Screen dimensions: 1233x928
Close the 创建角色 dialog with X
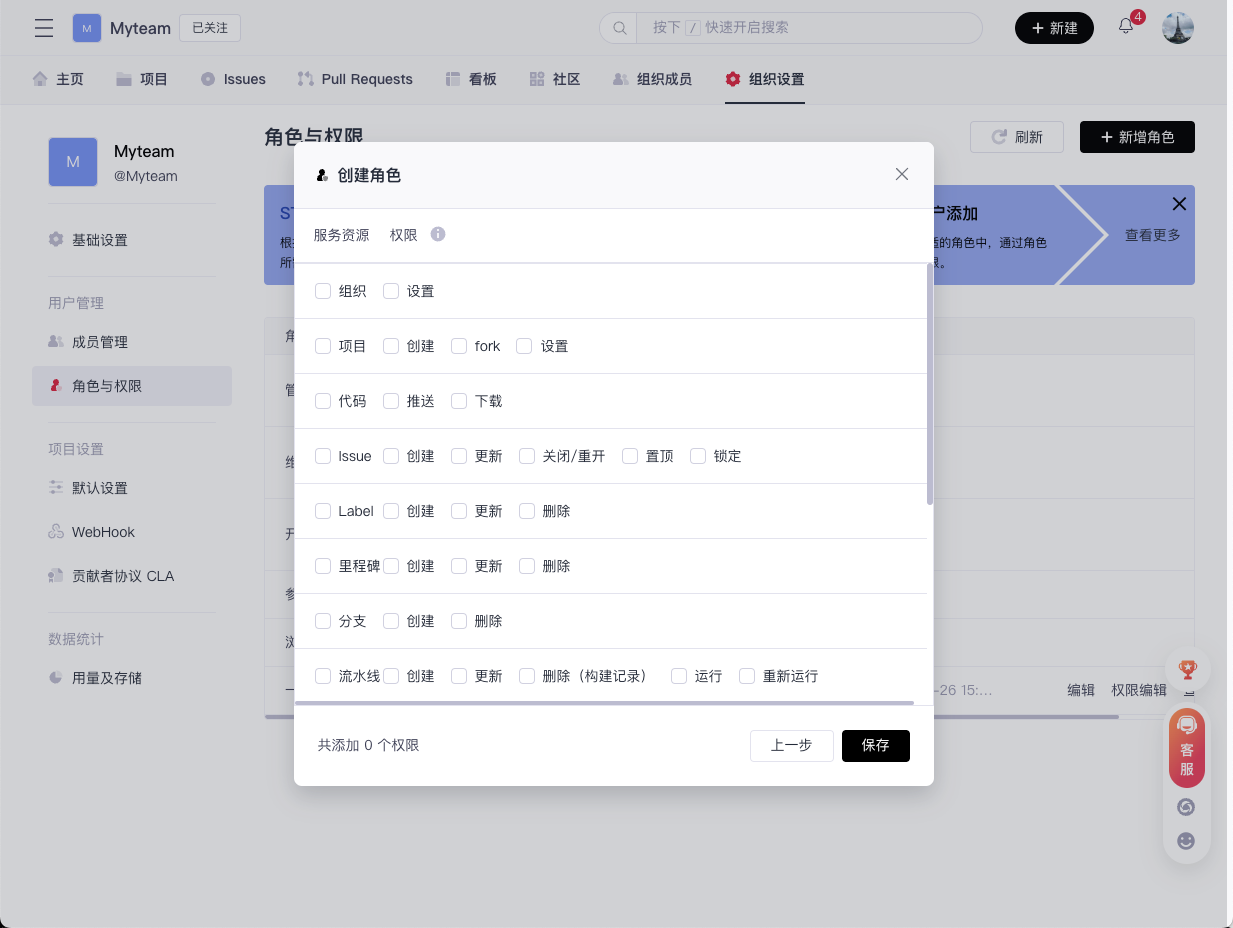[902, 174]
